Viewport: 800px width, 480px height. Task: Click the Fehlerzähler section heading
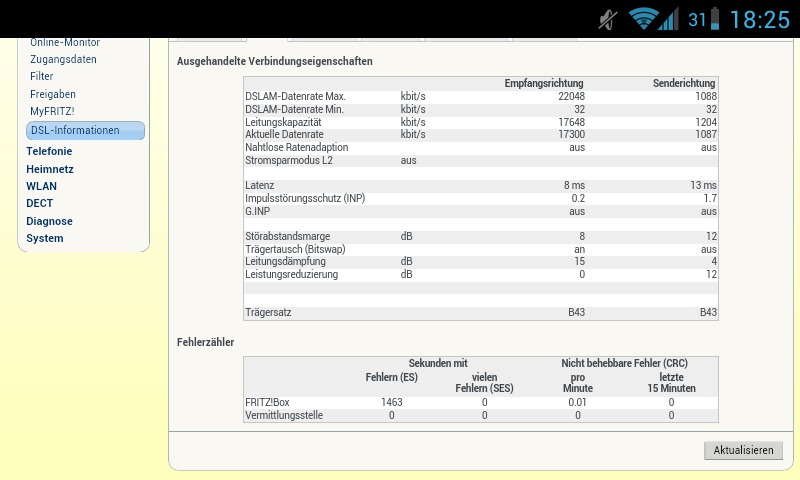click(206, 342)
